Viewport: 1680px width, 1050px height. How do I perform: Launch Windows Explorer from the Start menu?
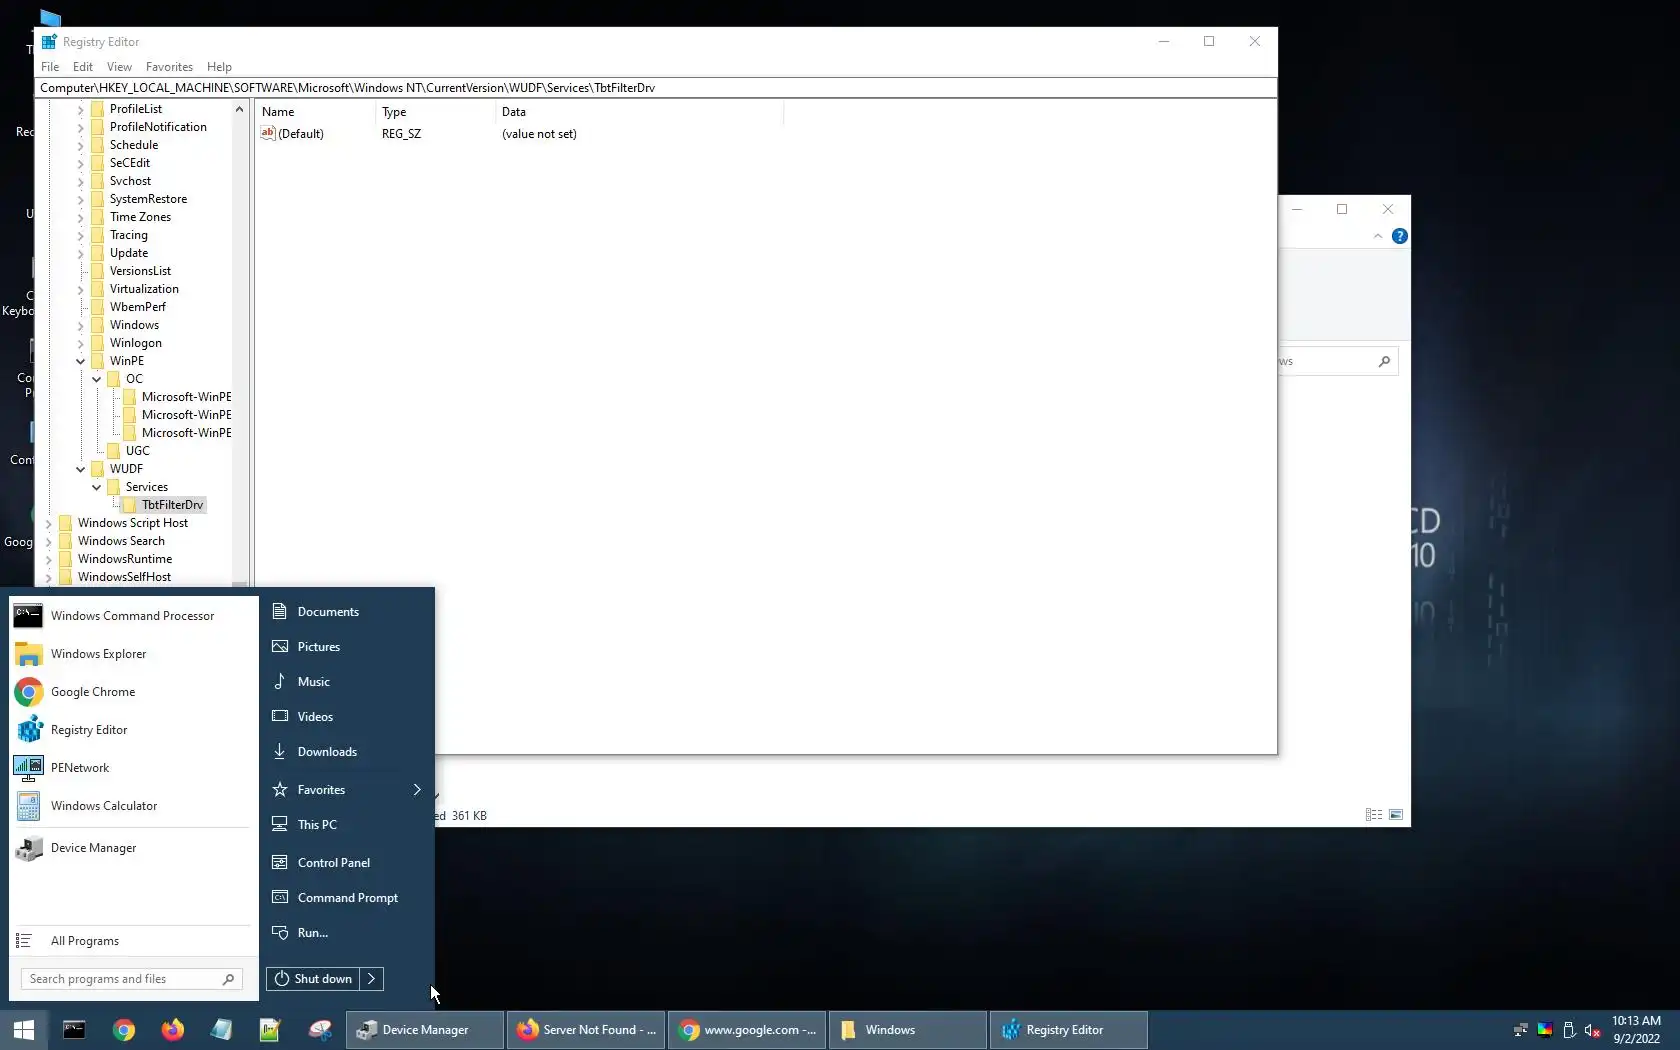[x=133, y=654]
